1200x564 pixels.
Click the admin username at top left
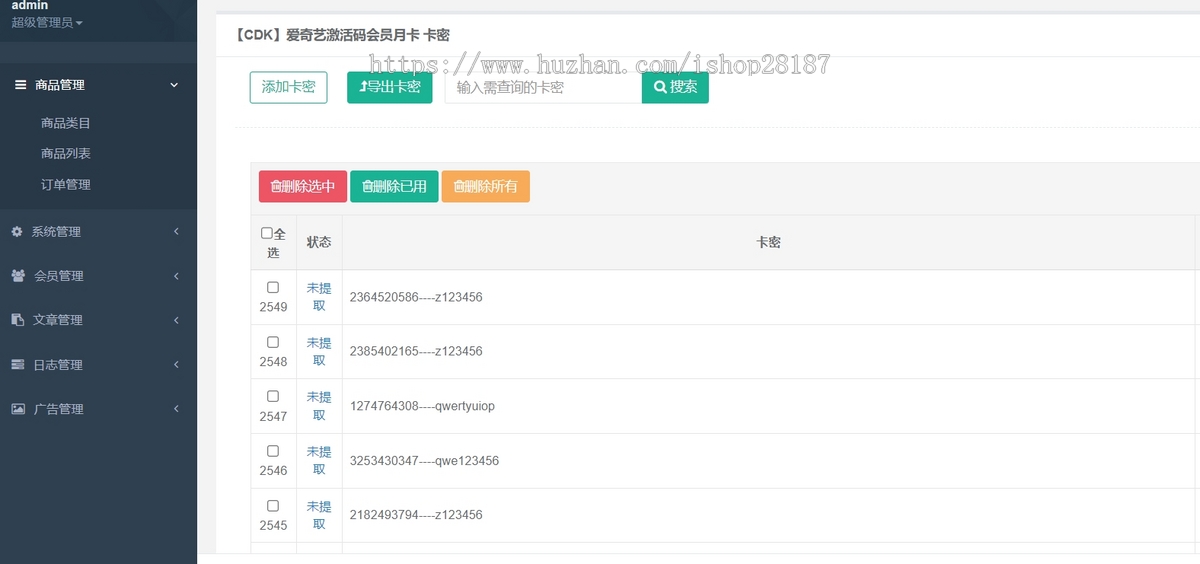coord(30,6)
